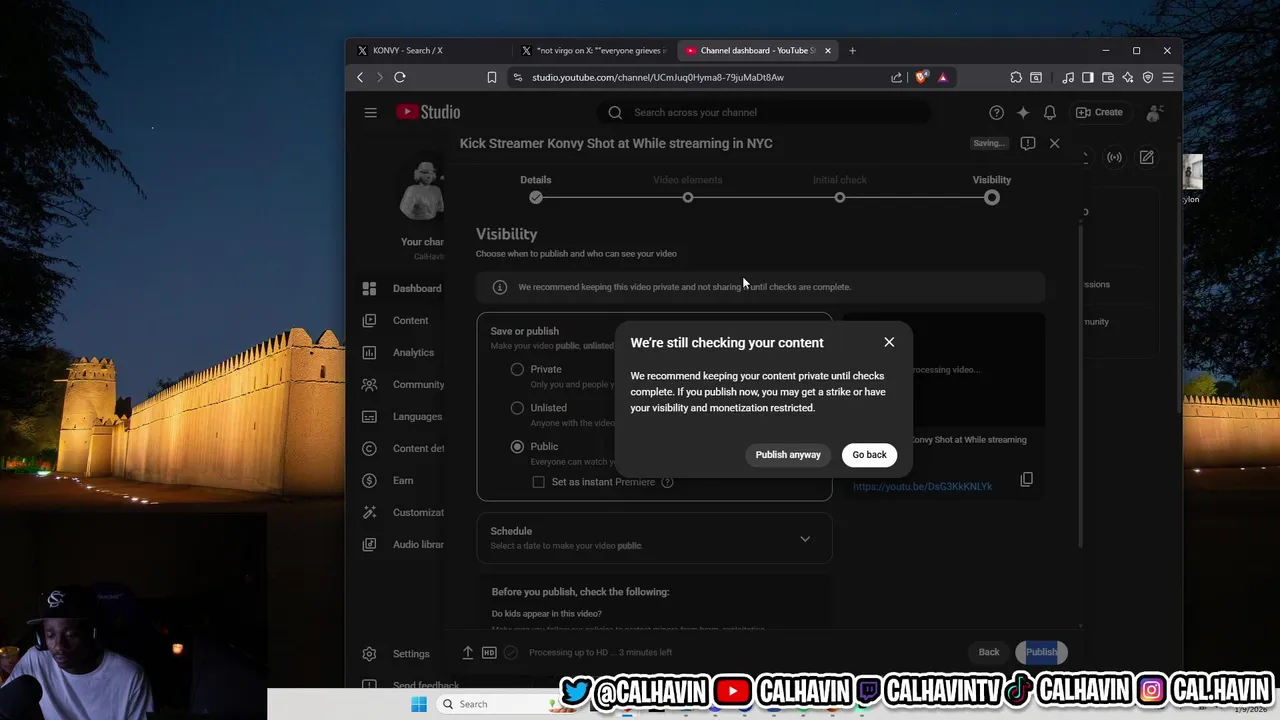Open Analytics in the sidebar
Screen dimensions: 1280x720
(404, 352)
